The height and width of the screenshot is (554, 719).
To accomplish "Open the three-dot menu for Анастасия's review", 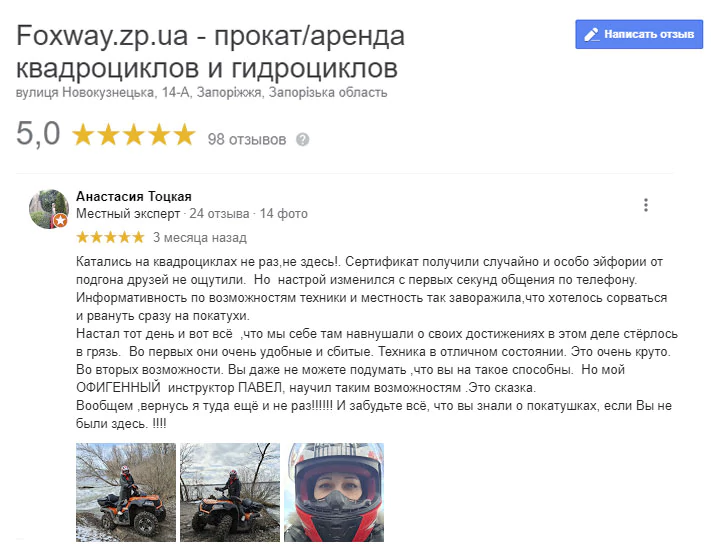I will coord(646,205).
